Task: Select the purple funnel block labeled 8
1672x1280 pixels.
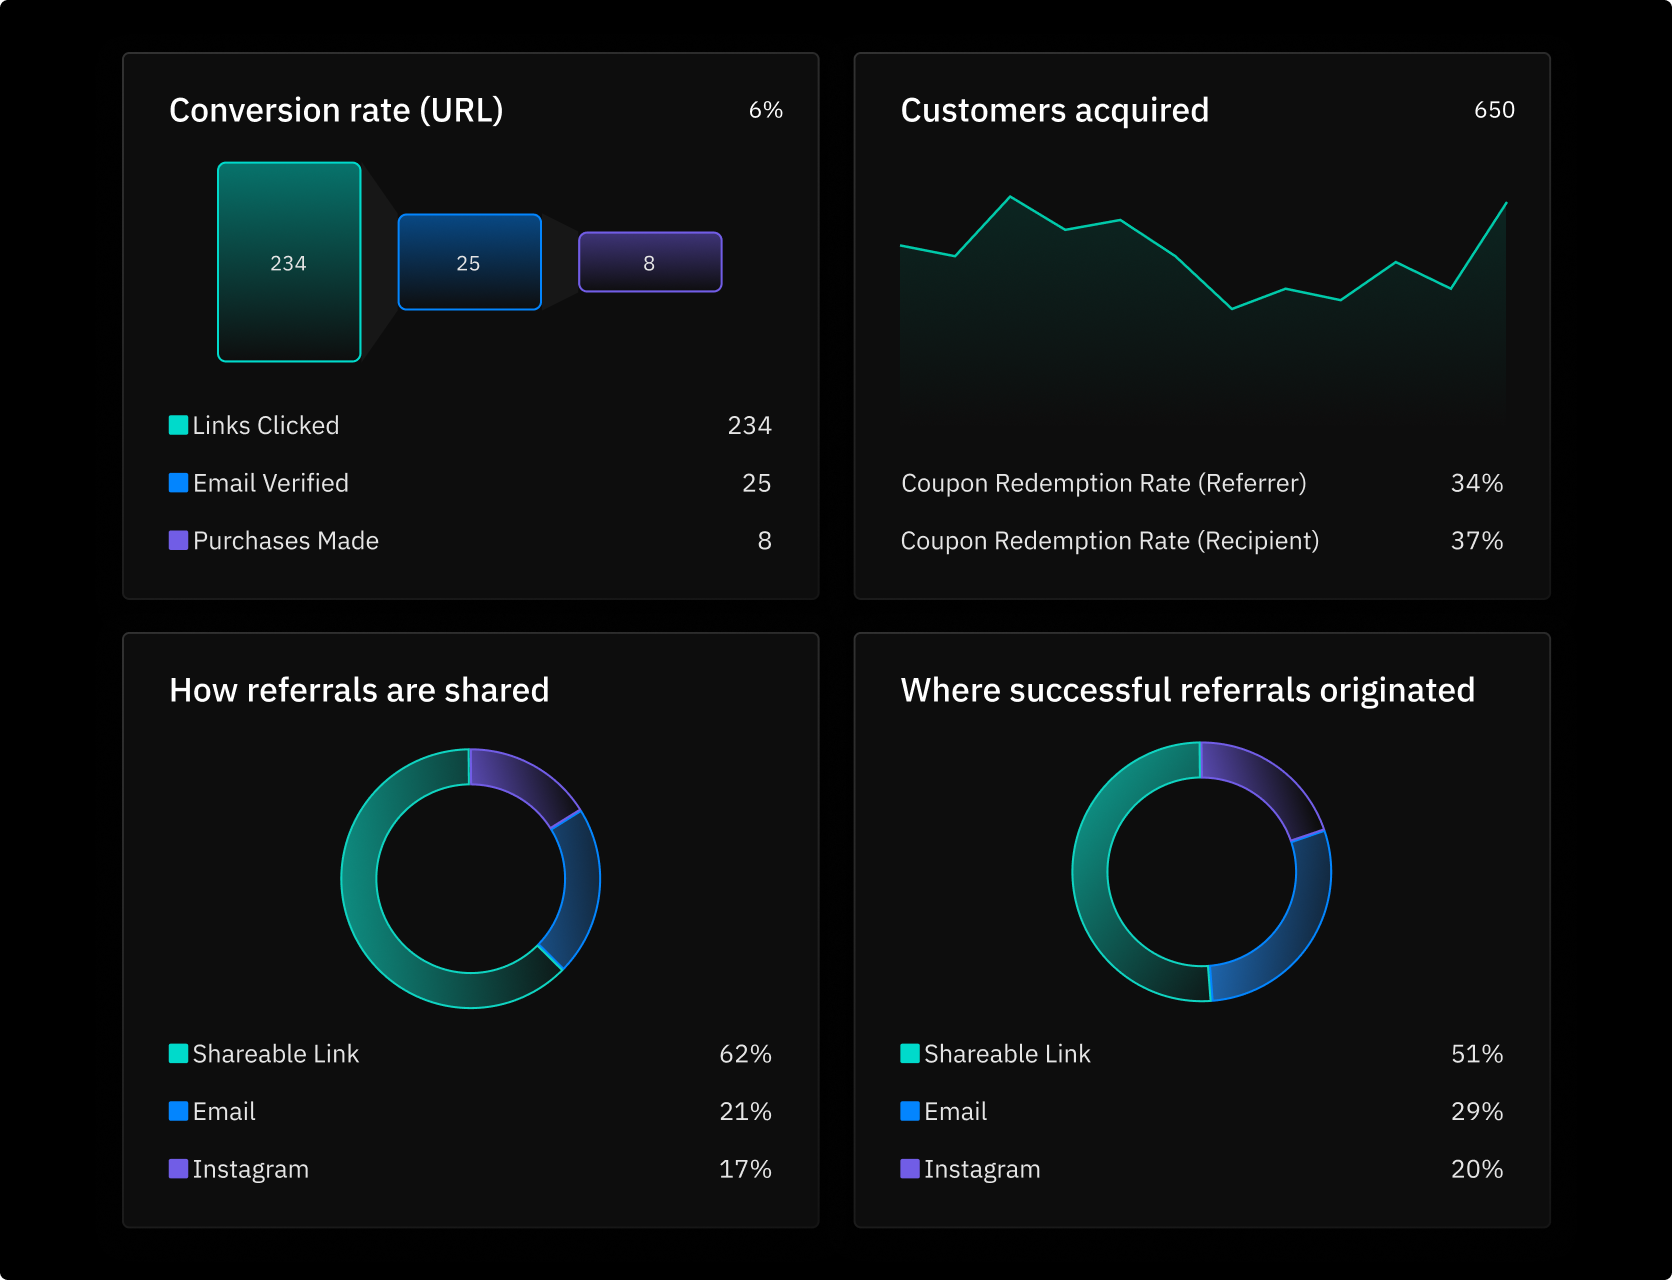Action: click(x=650, y=262)
